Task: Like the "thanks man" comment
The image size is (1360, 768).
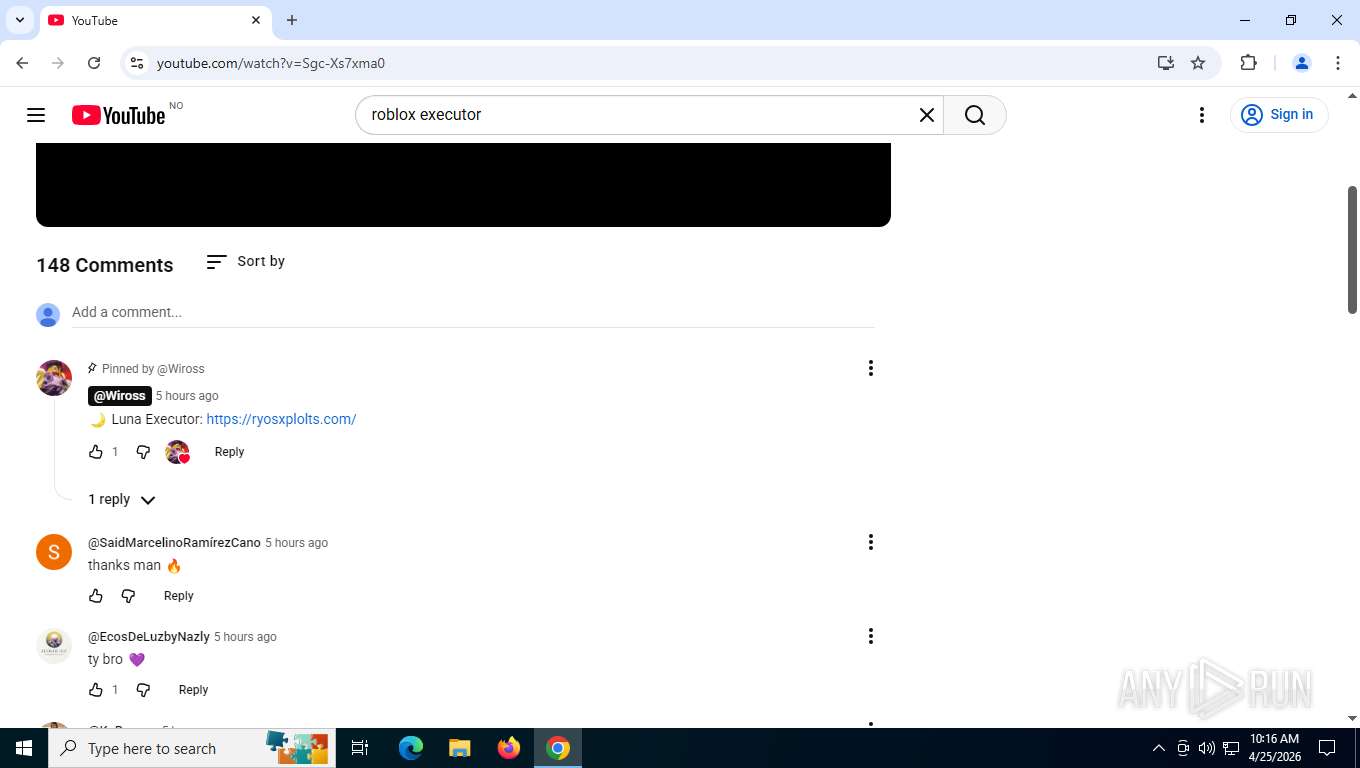Action: 96,596
